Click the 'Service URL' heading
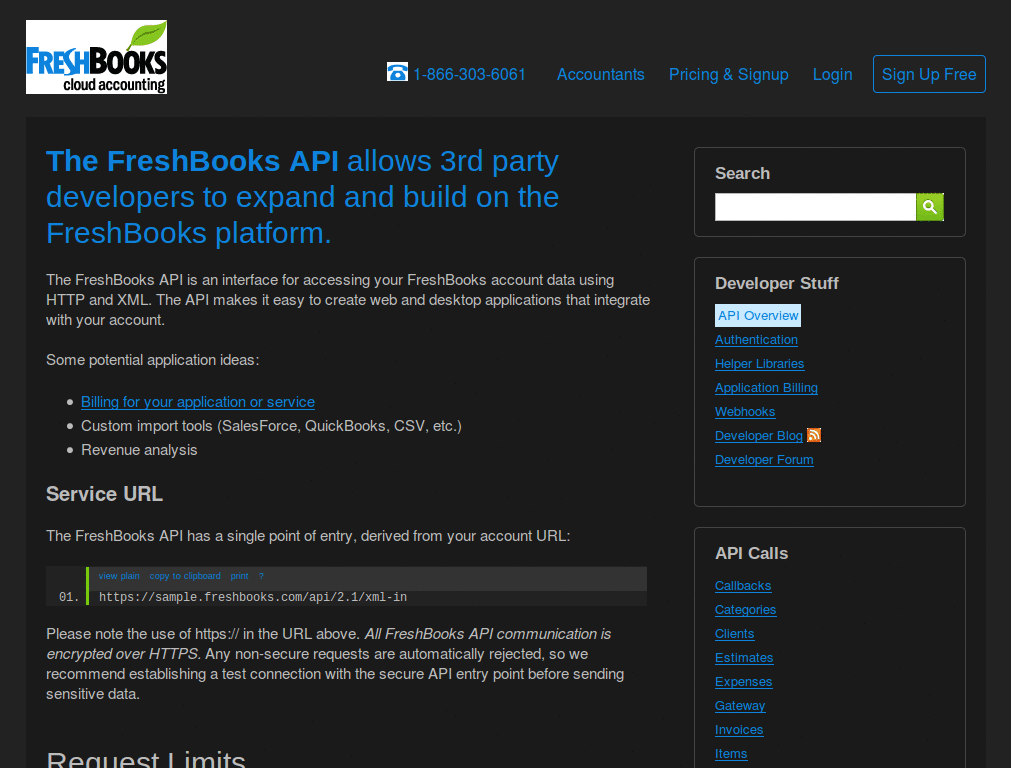 point(104,494)
